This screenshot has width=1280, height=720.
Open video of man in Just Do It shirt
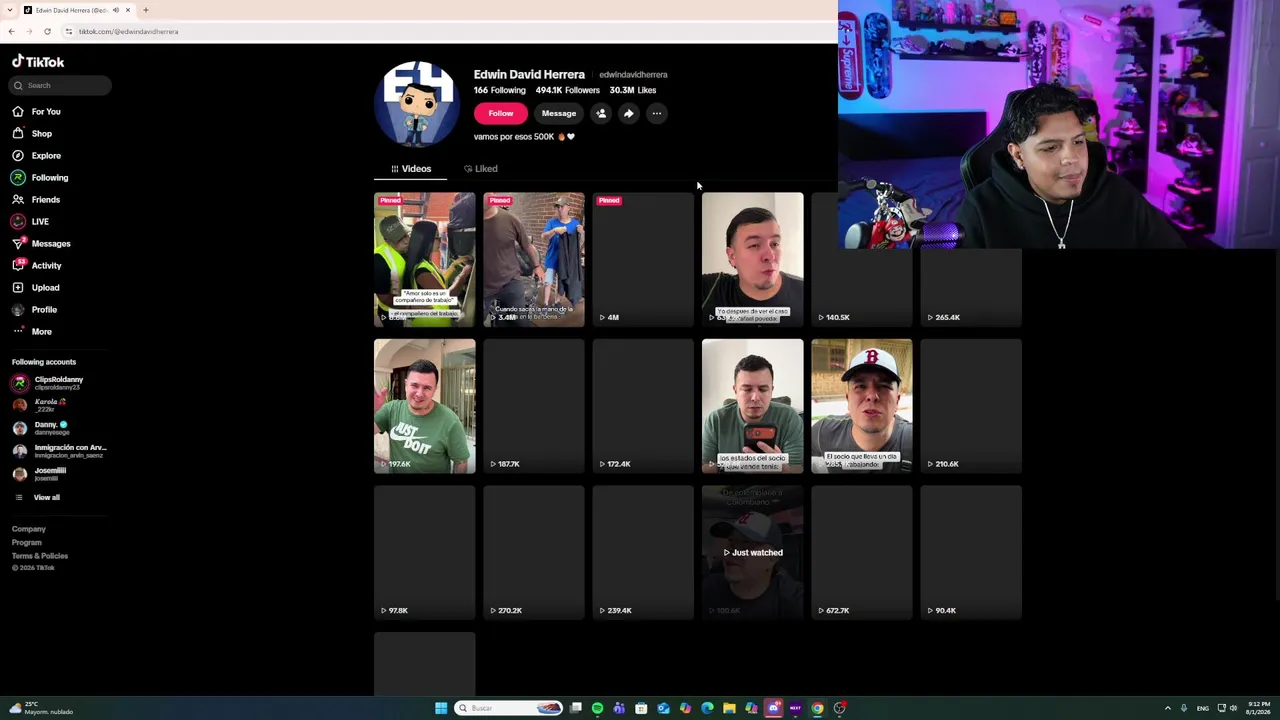[425, 406]
